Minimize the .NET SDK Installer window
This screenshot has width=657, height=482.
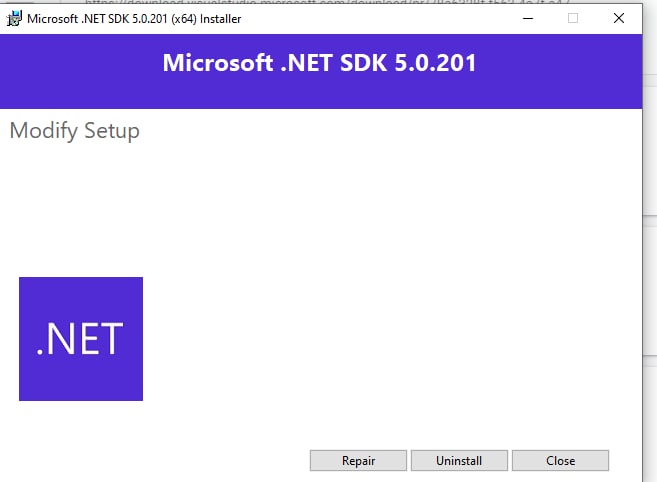point(528,18)
